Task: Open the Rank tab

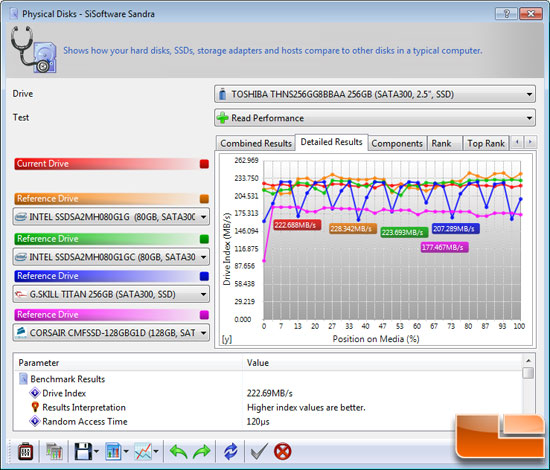Action: pyautogui.click(x=444, y=143)
